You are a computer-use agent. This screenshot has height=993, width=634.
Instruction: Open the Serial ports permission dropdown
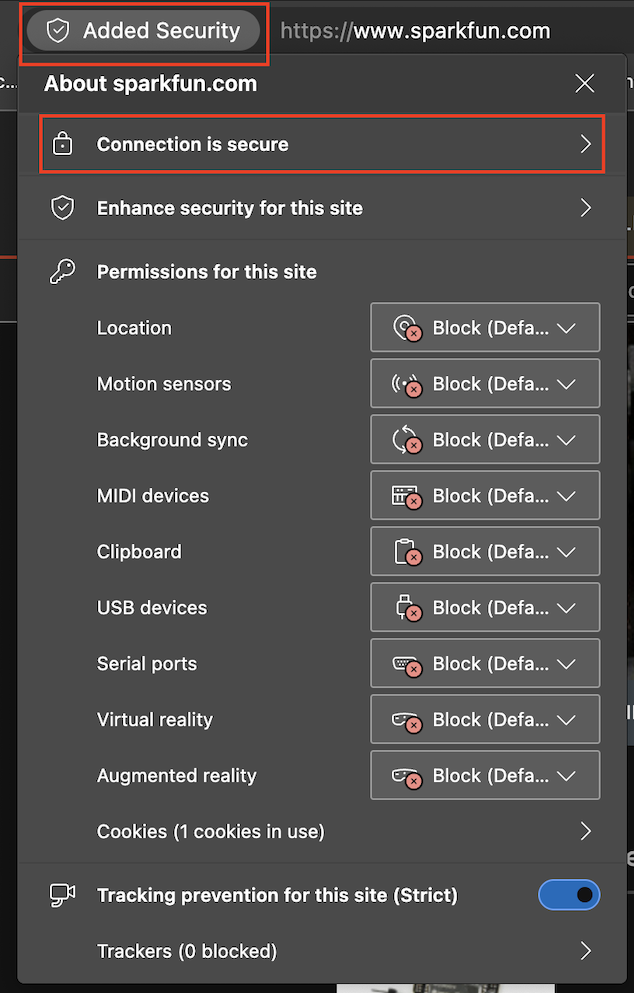(x=485, y=664)
